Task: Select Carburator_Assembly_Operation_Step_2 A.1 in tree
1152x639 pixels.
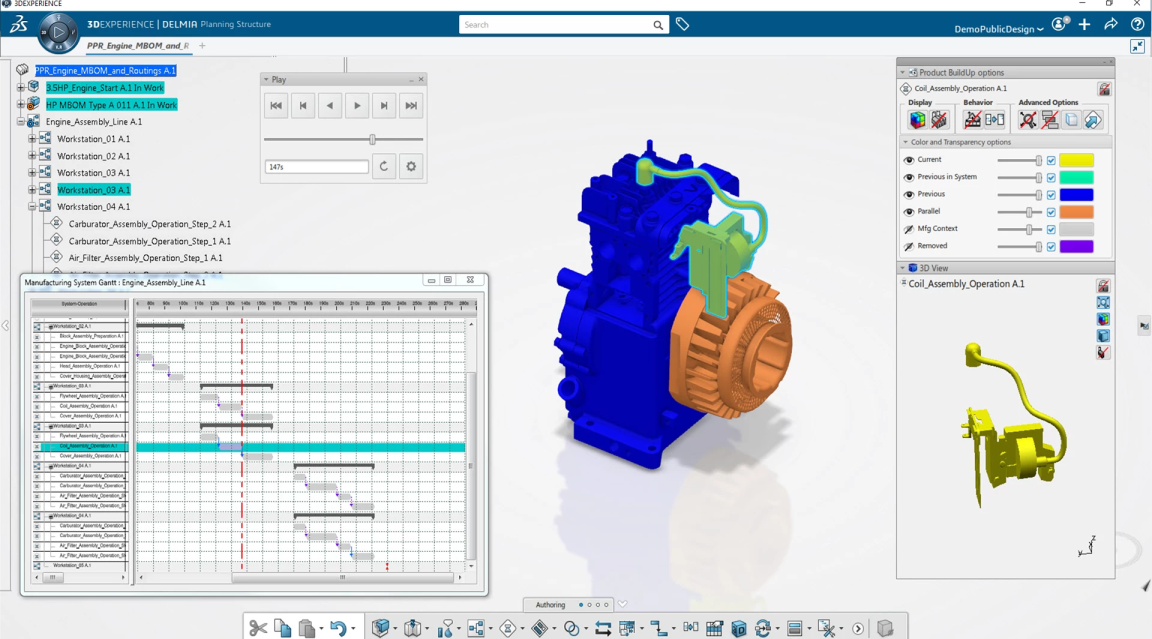Action: [149, 224]
